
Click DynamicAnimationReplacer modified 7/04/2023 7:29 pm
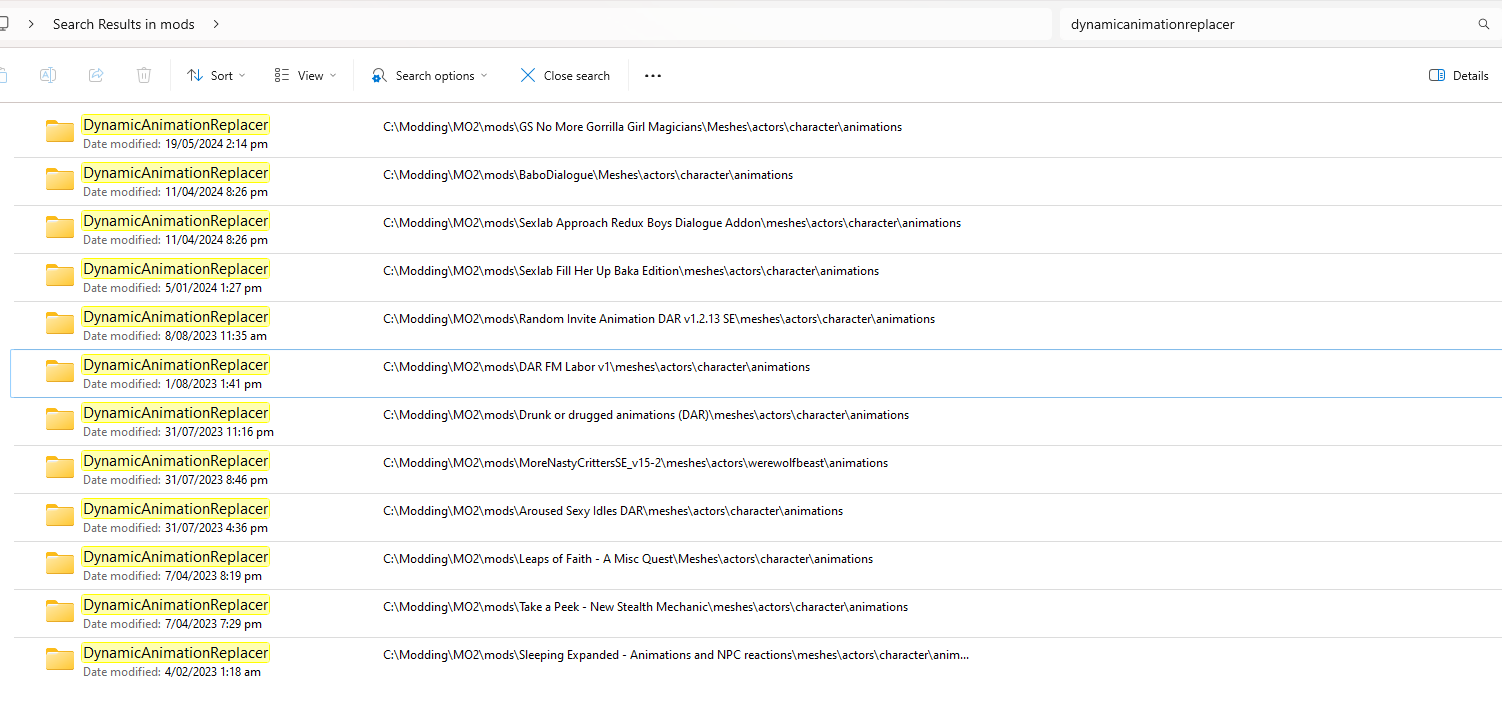(176, 605)
